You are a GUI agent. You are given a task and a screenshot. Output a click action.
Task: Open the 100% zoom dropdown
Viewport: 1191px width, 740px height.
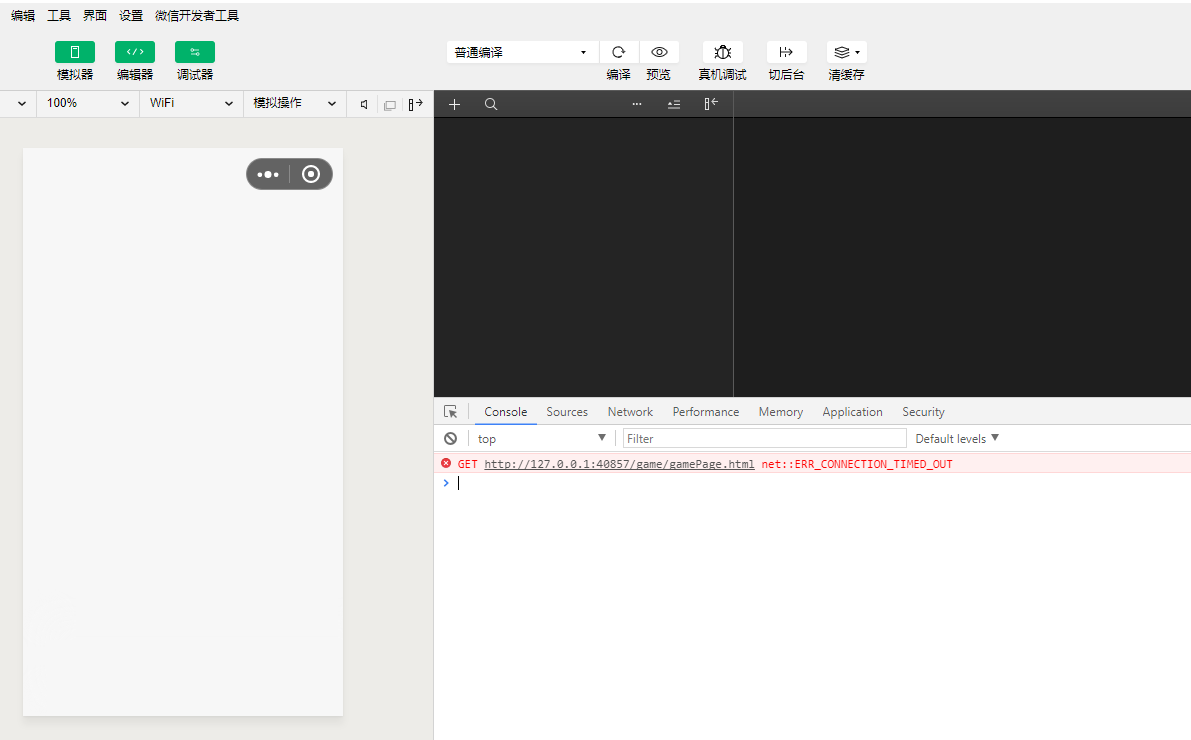[x=88, y=103]
